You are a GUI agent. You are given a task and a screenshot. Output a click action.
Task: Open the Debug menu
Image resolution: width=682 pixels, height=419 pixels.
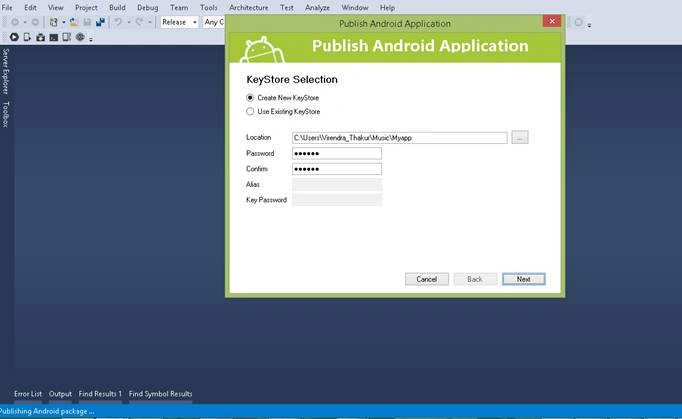click(x=147, y=7)
